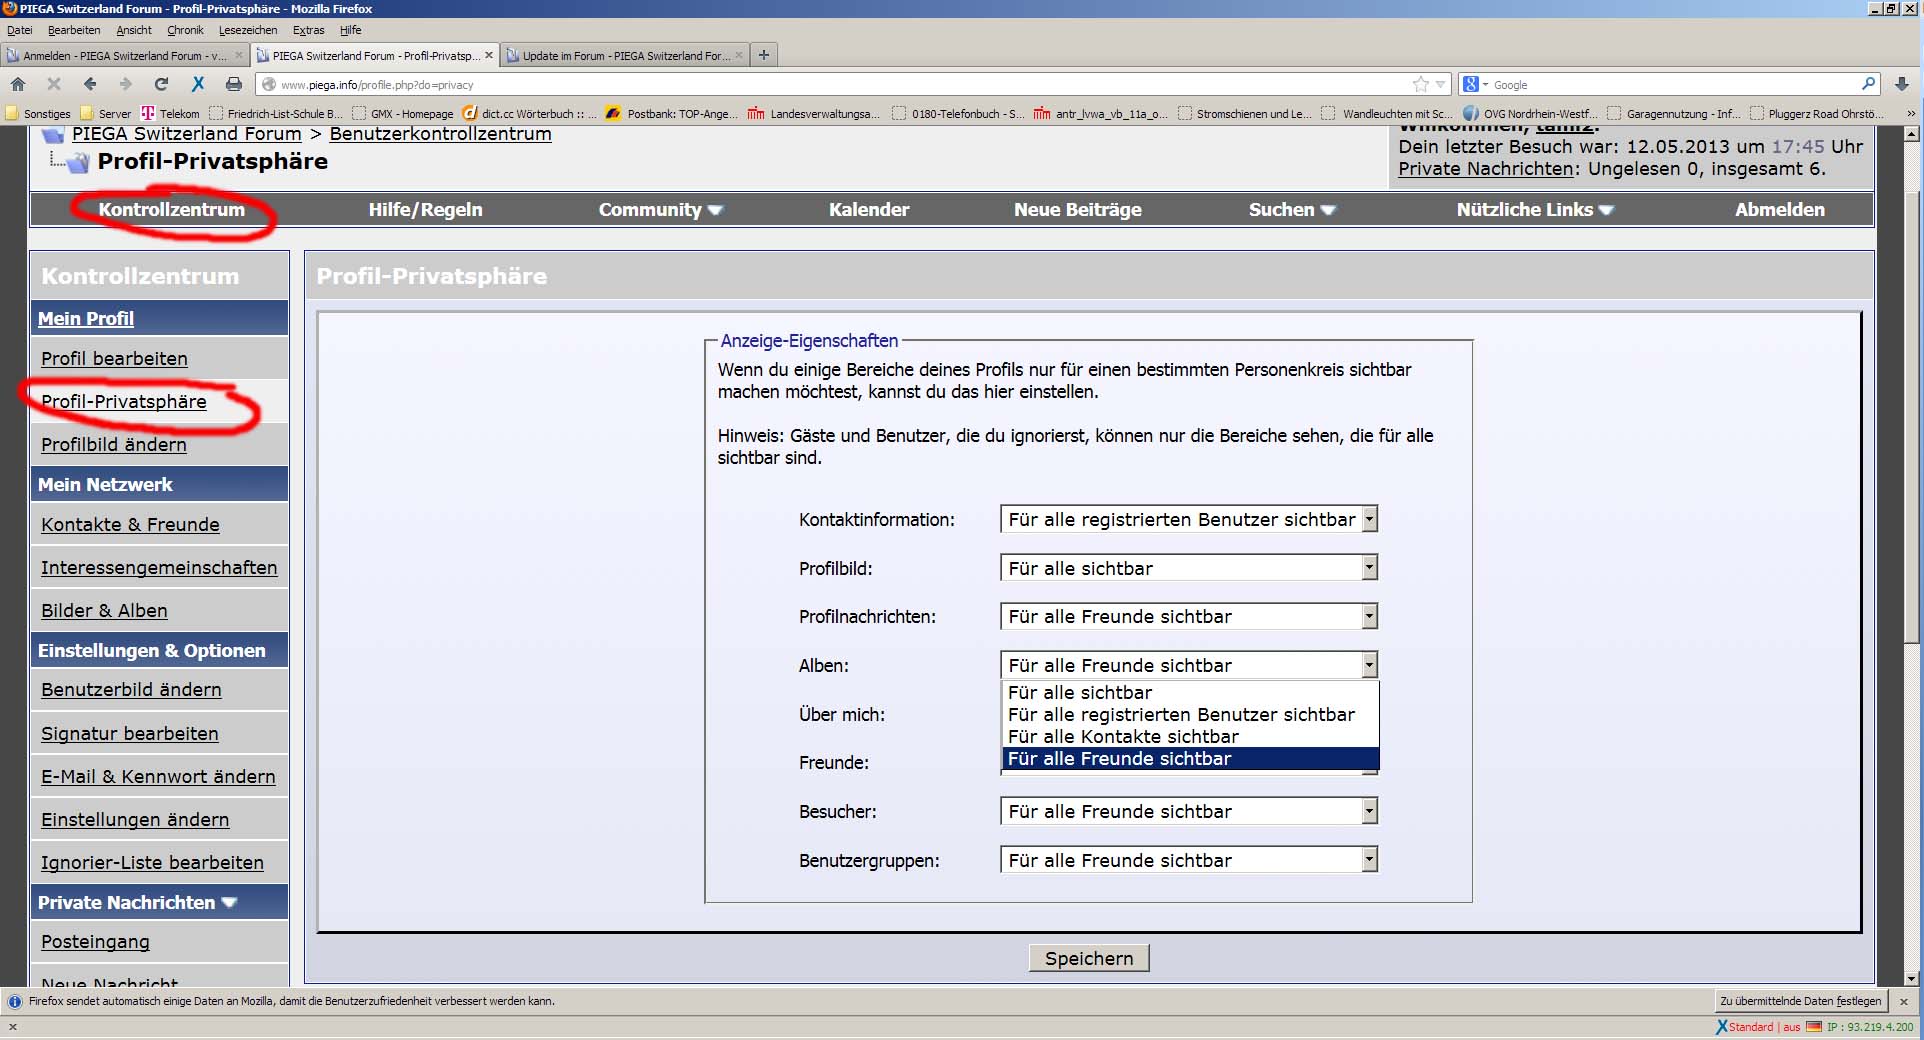Open the 'Signatur bearbeiten' link
This screenshot has width=1924, height=1040.
129,734
